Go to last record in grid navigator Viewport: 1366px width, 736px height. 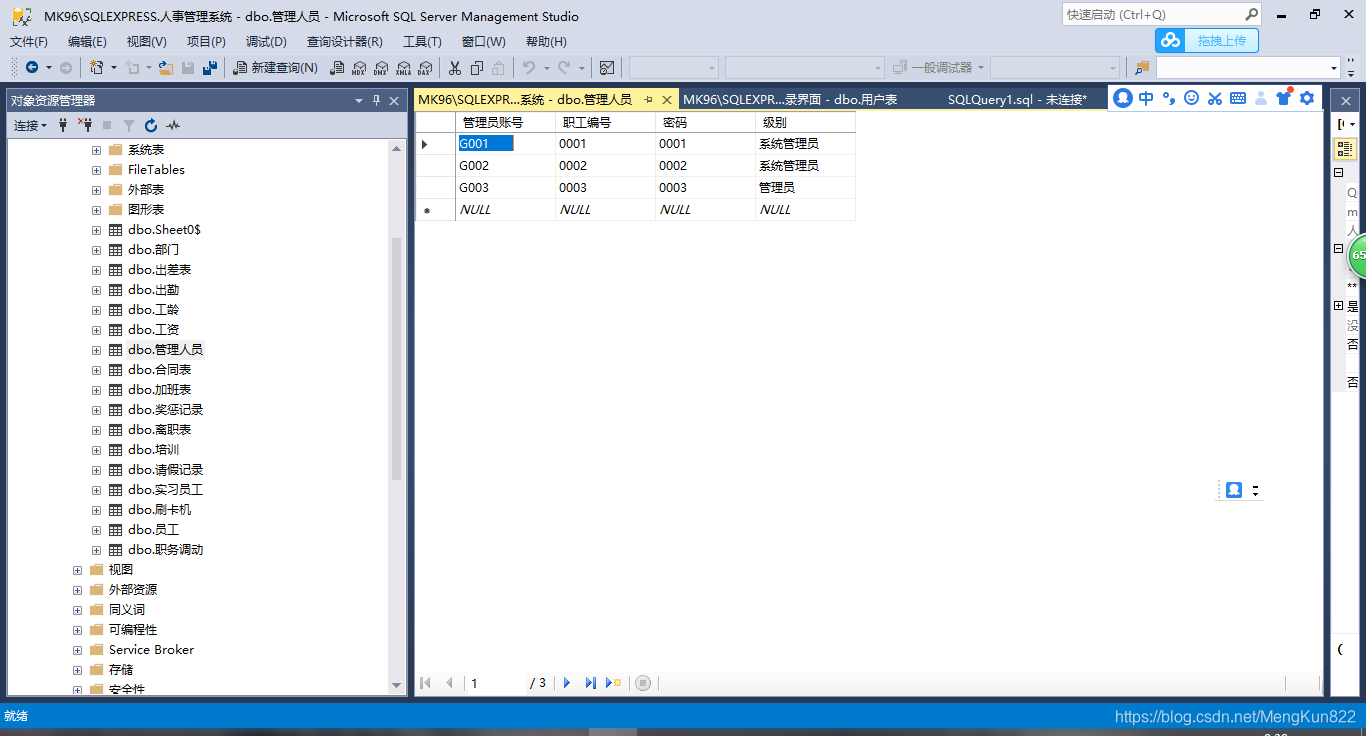pyautogui.click(x=590, y=683)
